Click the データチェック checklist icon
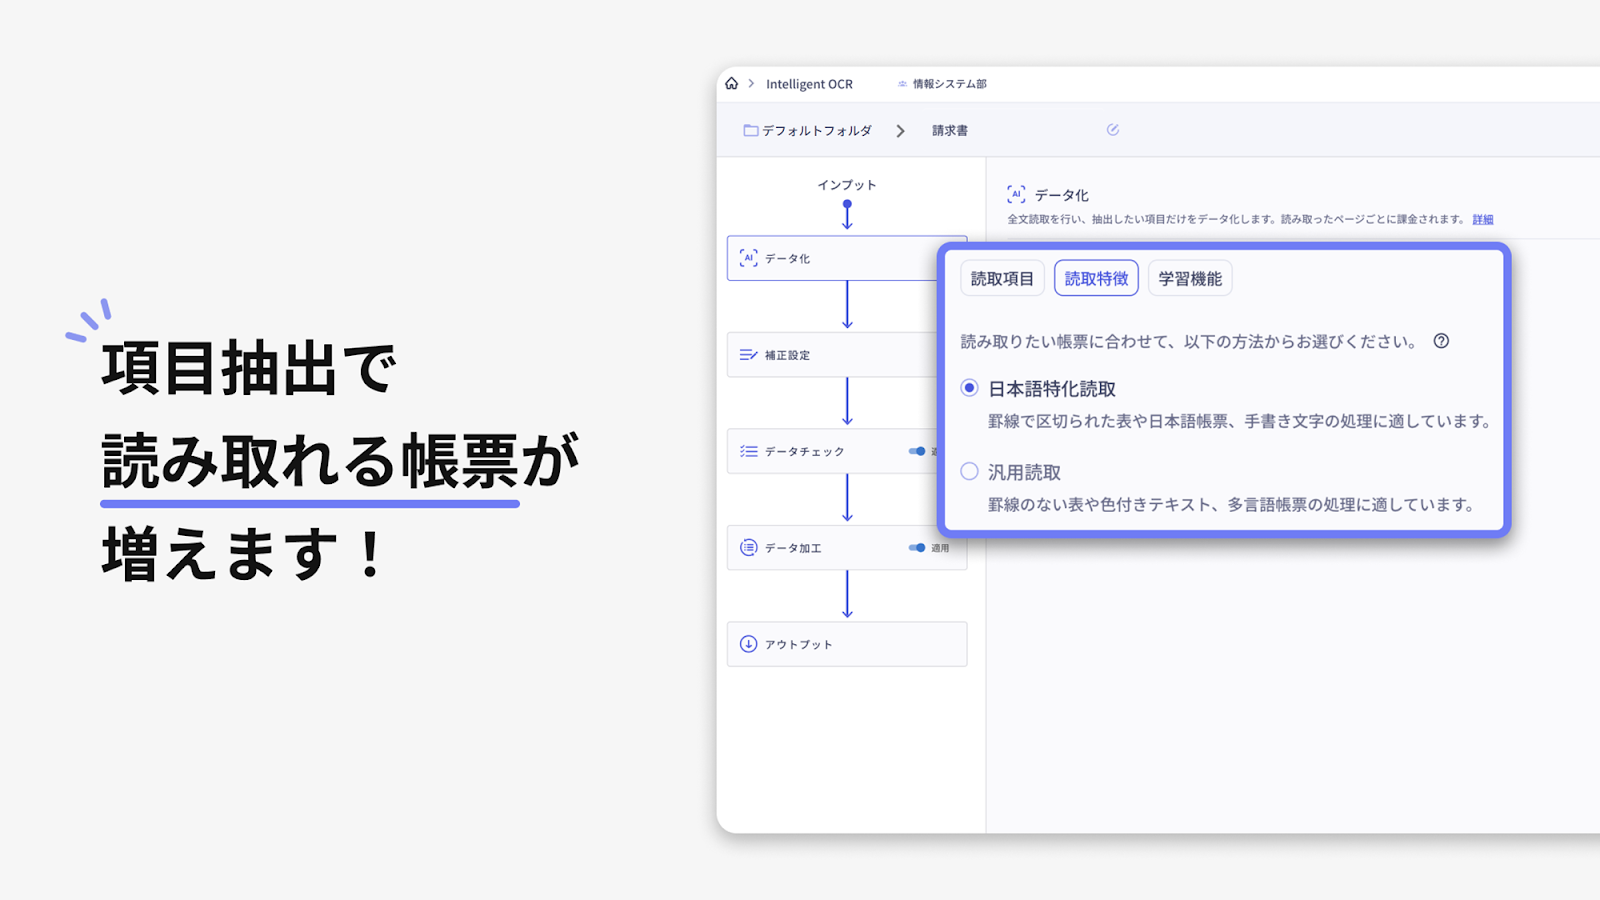1600x900 pixels. (x=748, y=451)
